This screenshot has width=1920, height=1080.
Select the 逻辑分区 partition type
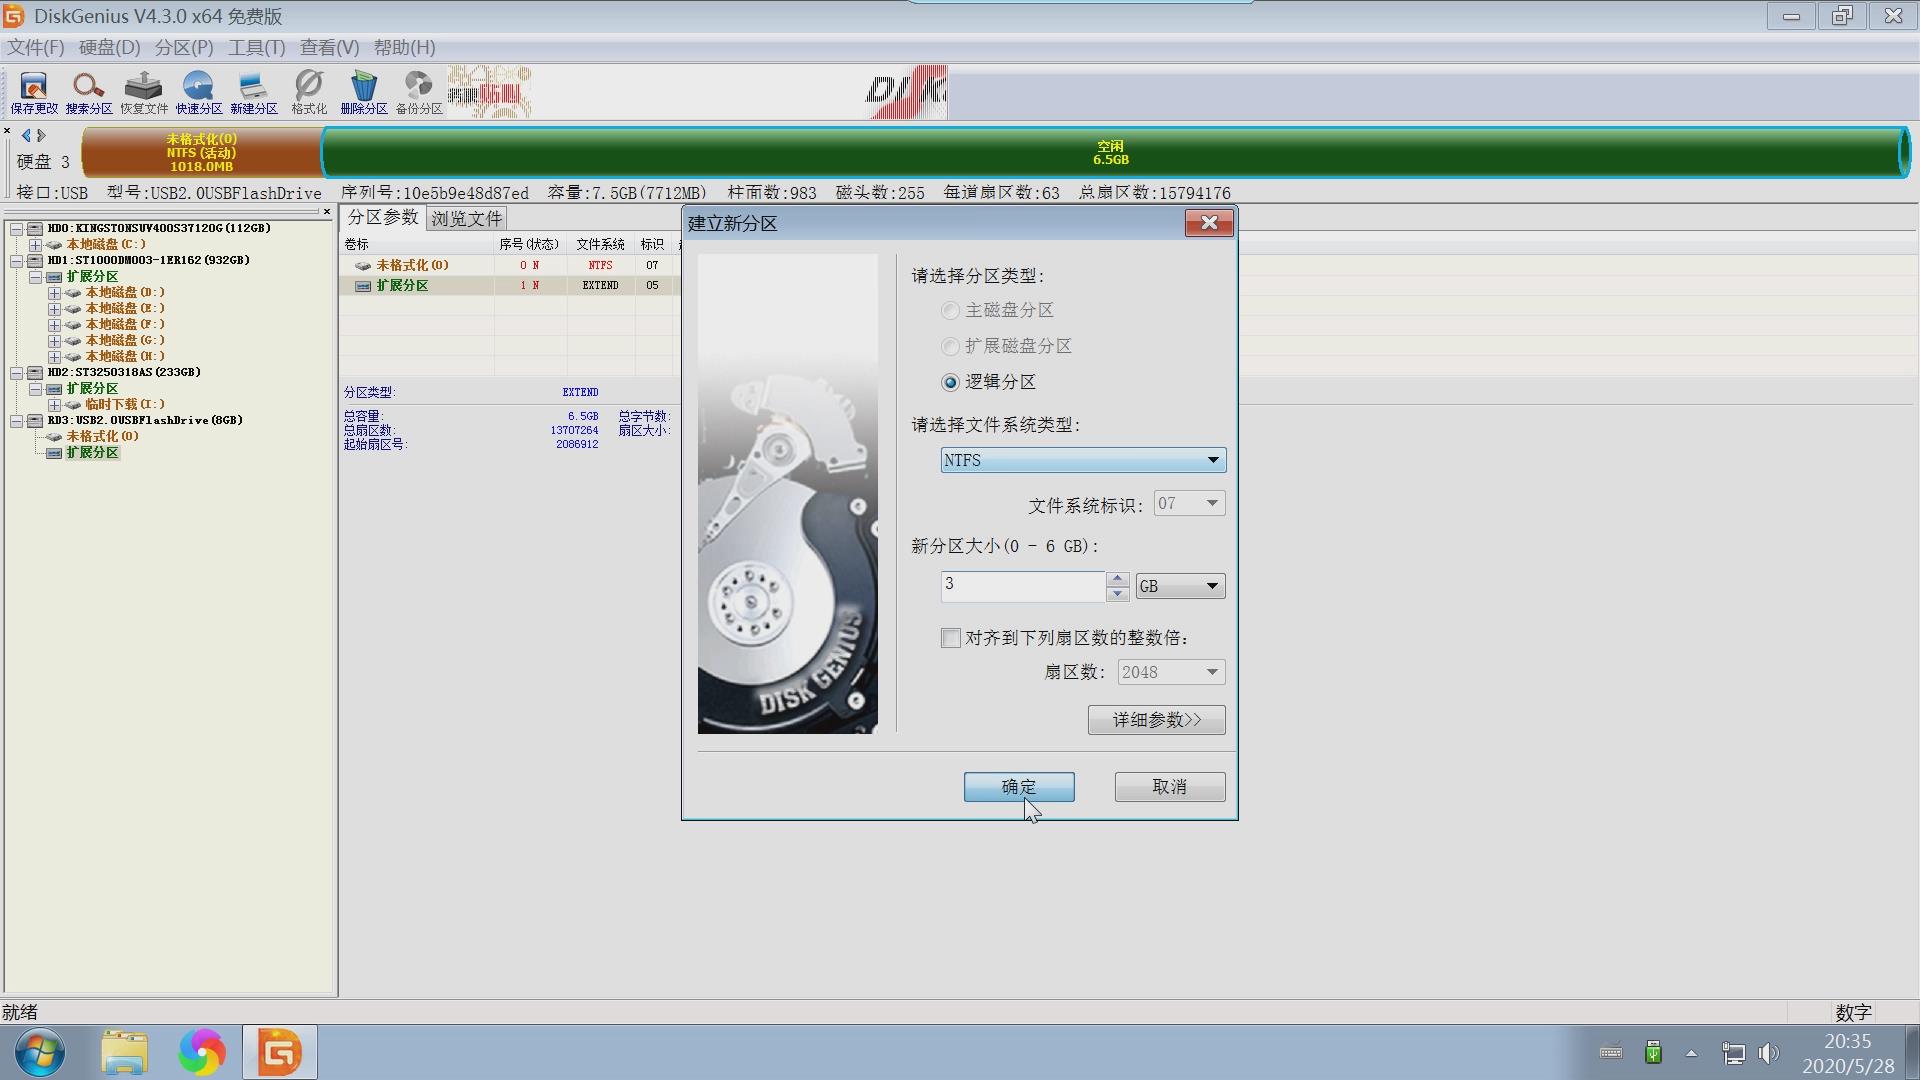[949, 382]
